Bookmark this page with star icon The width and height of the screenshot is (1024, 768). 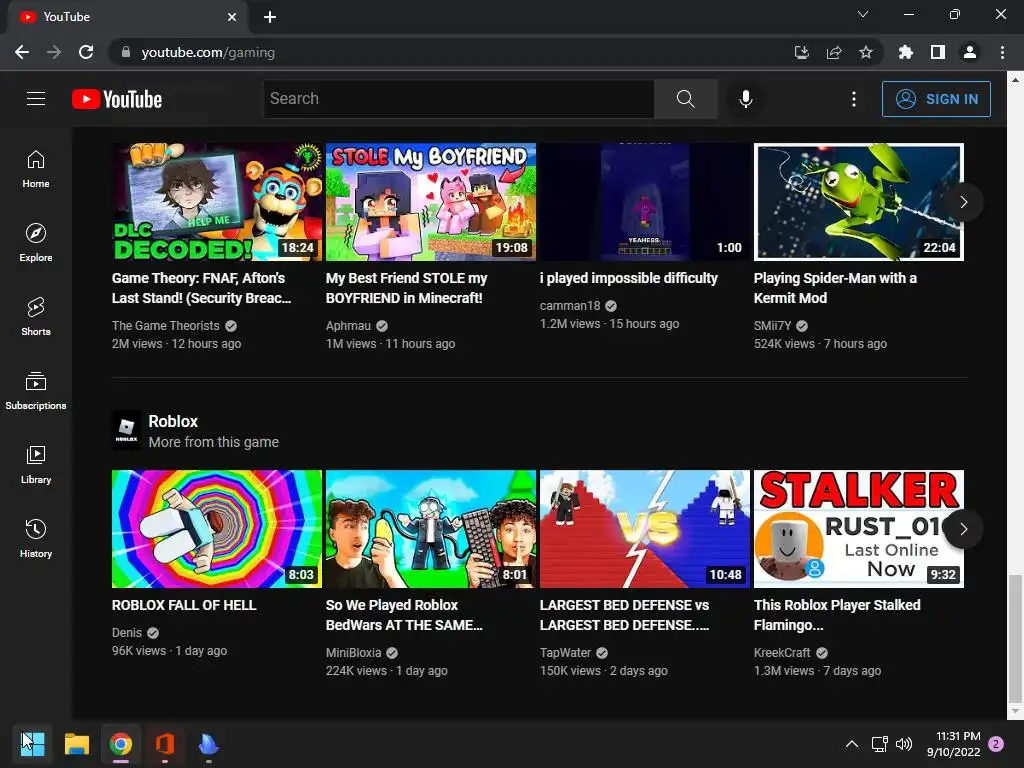tap(865, 52)
